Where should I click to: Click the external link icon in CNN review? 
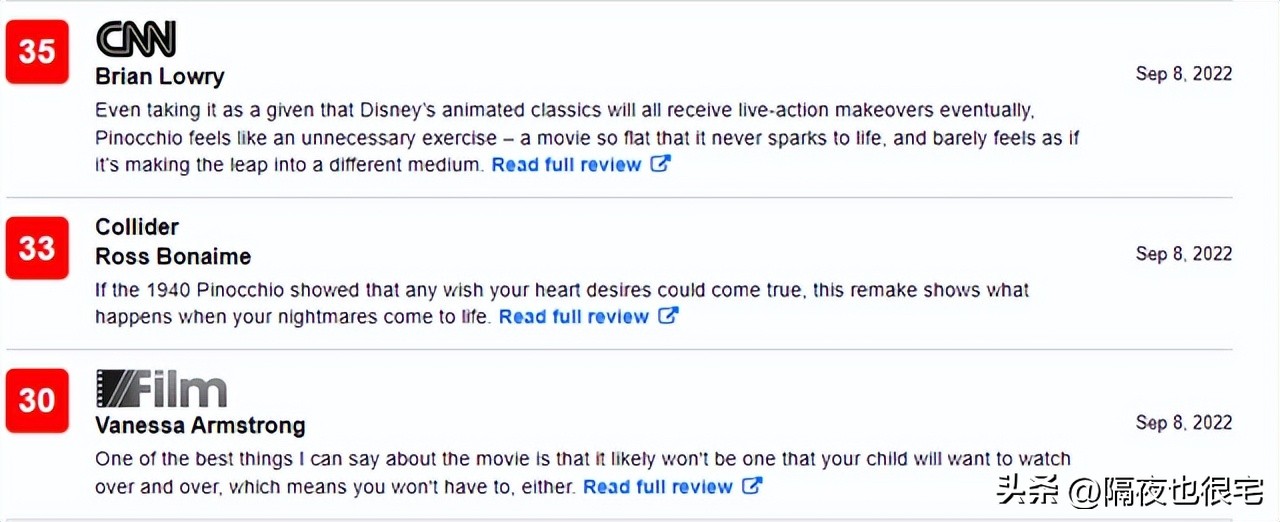(660, 164)
